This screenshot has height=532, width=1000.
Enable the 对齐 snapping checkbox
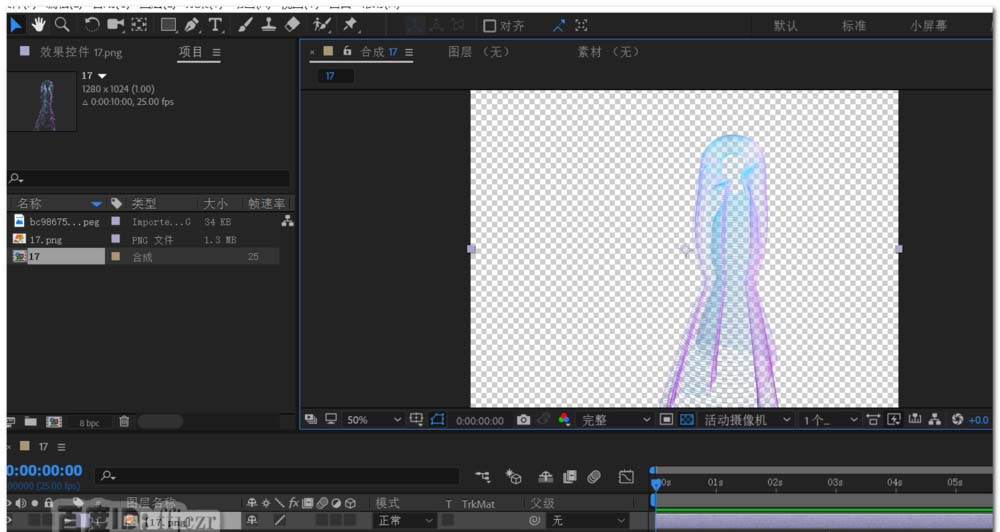pos(490,26)
